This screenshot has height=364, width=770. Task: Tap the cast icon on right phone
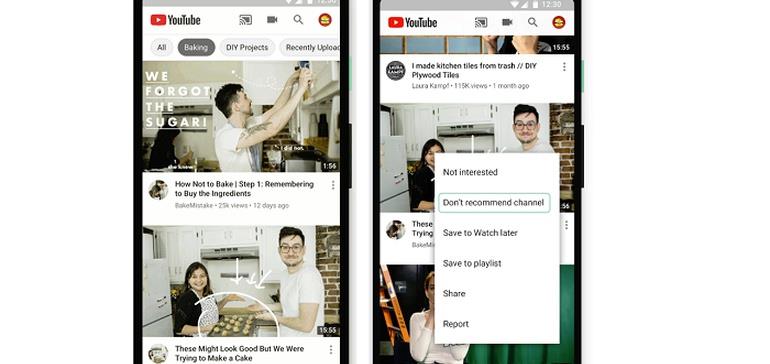click(481, 22)
